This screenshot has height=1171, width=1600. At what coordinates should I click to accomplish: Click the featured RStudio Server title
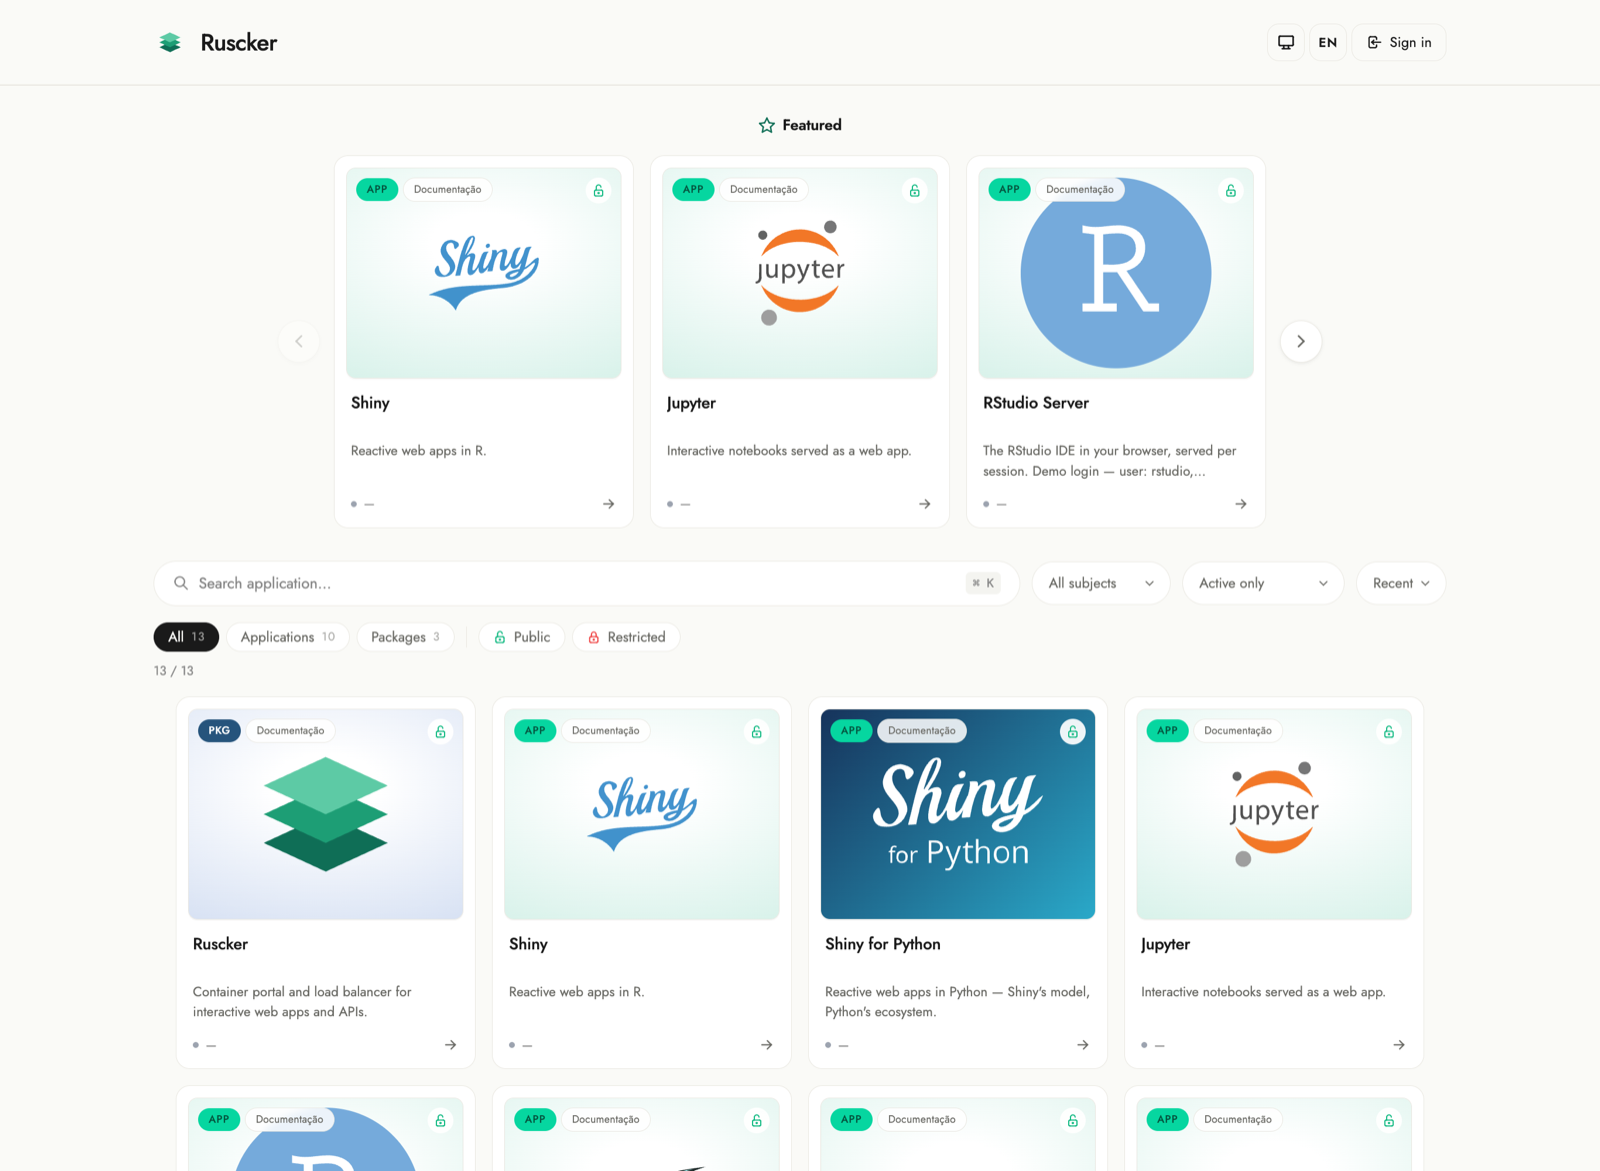click(x=1036, y=403)
